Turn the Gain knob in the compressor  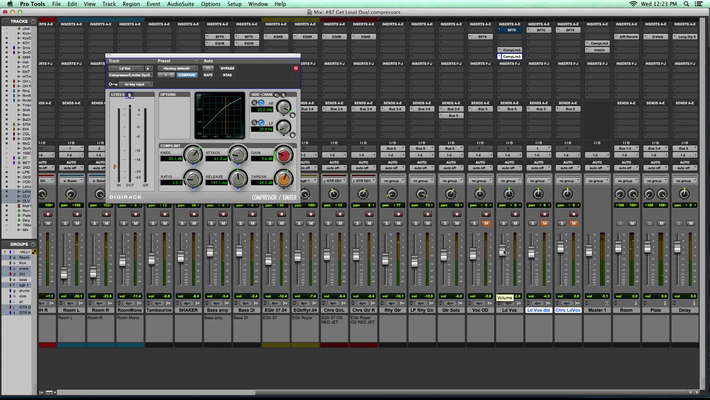tap(283, 155)
